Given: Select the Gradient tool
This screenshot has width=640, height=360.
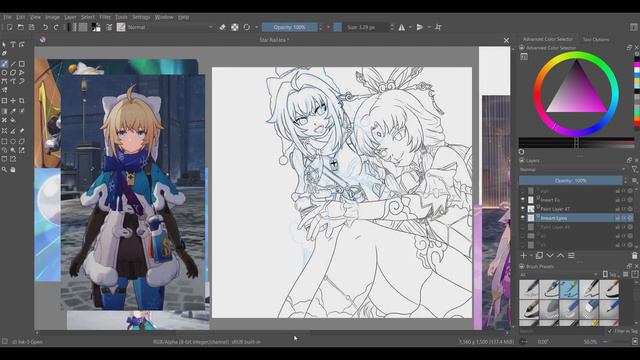Looking at the screenshot, I should tap(4, 111).
